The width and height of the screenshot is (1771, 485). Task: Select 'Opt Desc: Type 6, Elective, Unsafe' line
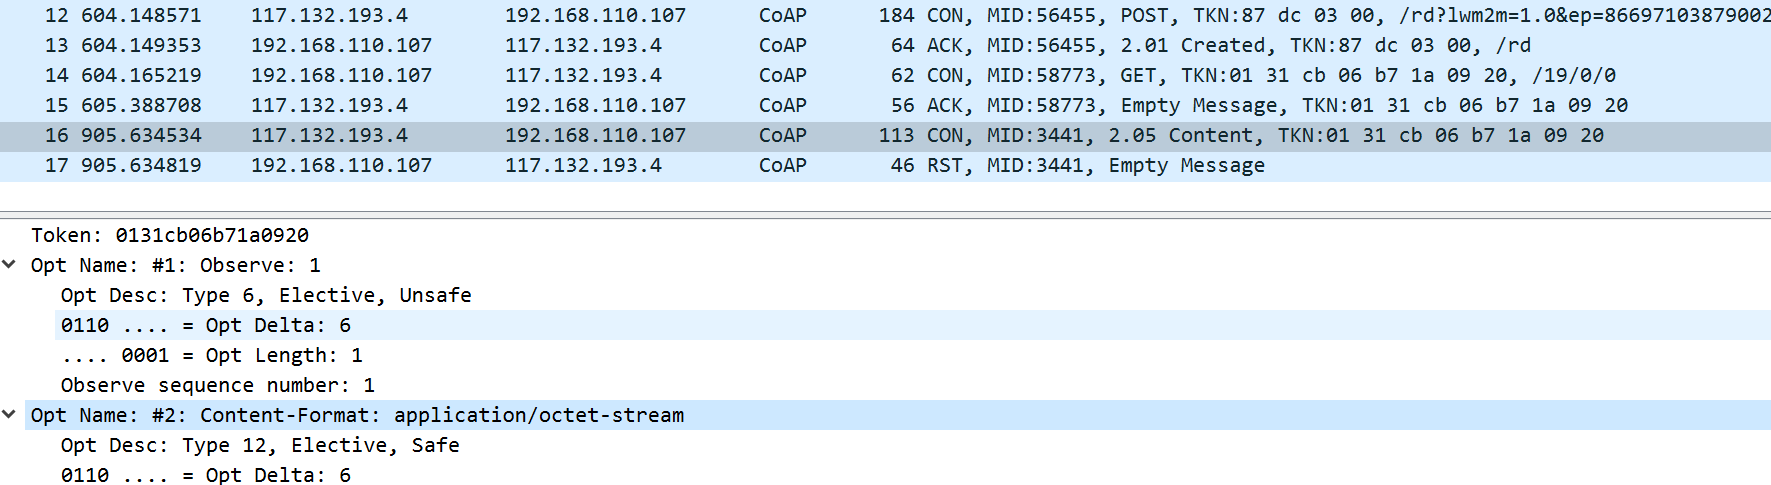tap(266, 295)
